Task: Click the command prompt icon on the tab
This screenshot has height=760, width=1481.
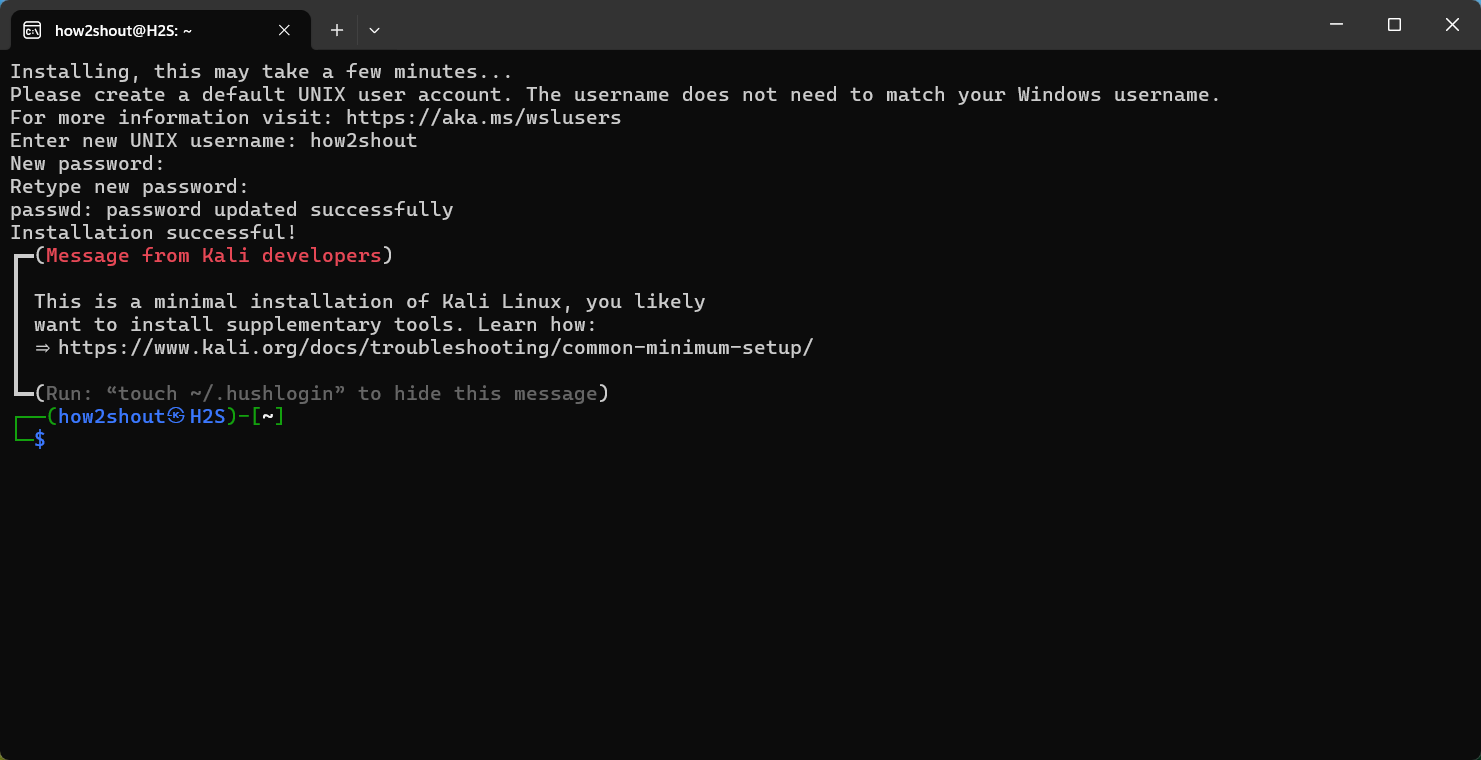Action: pyautogui.click(x=31, y=30)
